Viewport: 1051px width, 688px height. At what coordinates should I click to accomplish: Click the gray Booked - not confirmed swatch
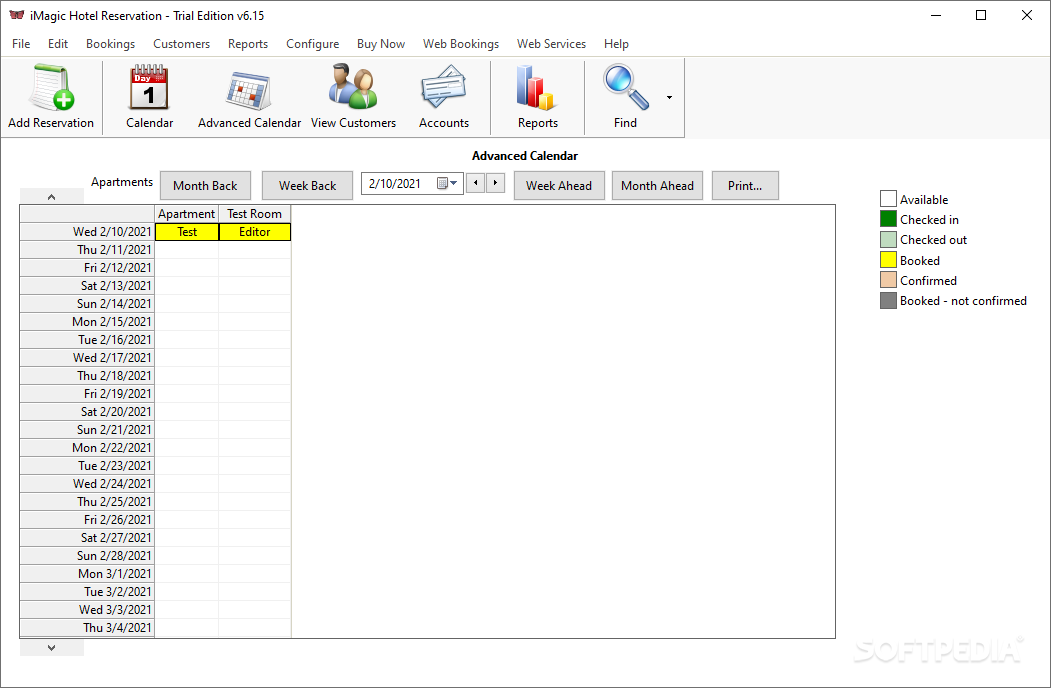[x=888, y=300]
